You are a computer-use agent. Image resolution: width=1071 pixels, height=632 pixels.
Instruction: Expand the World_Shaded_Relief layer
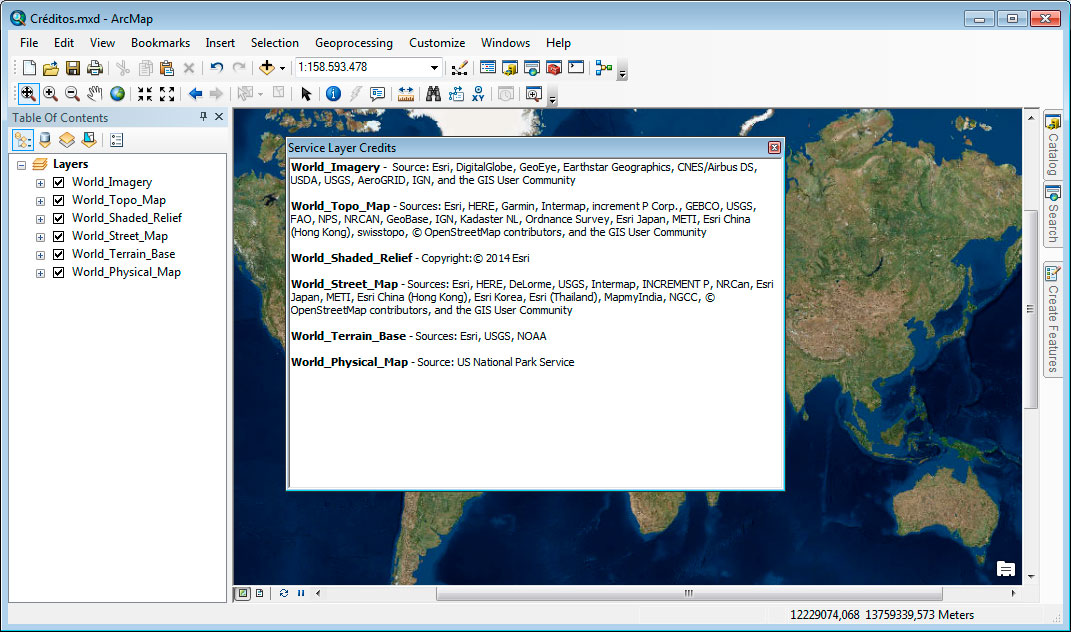coord(40,219)
